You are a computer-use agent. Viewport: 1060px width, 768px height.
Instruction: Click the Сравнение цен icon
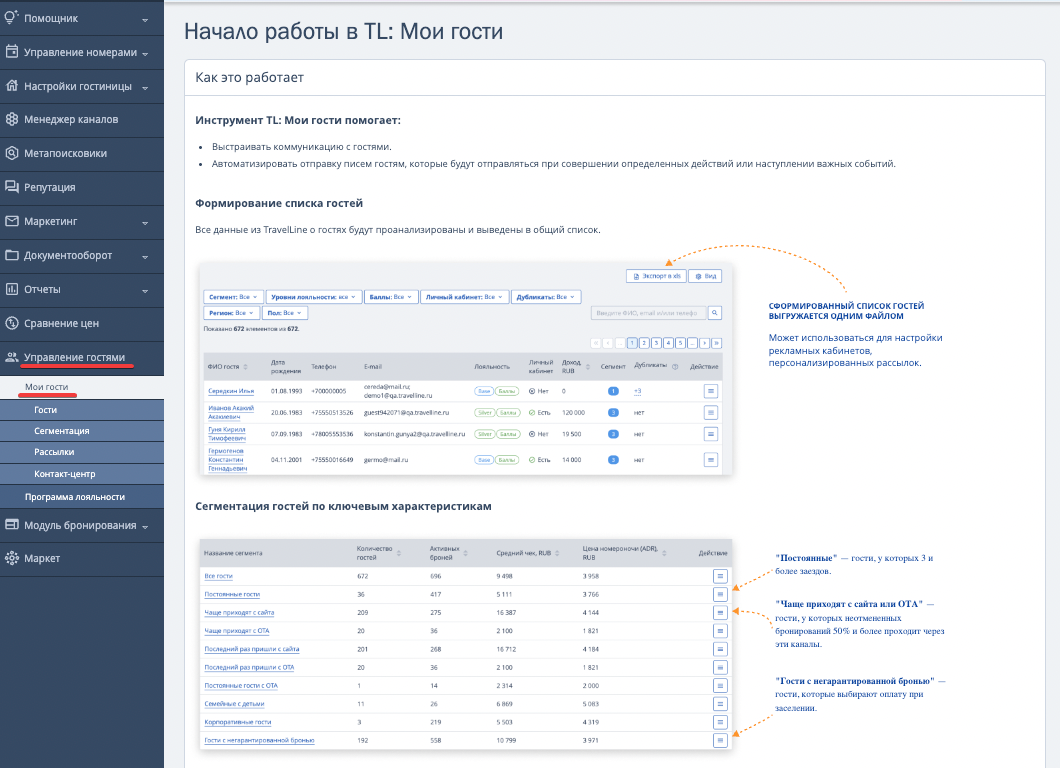click(x=11, y=322)
